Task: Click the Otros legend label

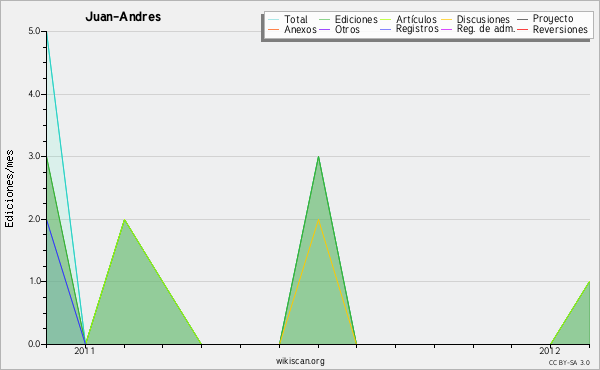Action: pyautogui.click(x=347, y=29)
